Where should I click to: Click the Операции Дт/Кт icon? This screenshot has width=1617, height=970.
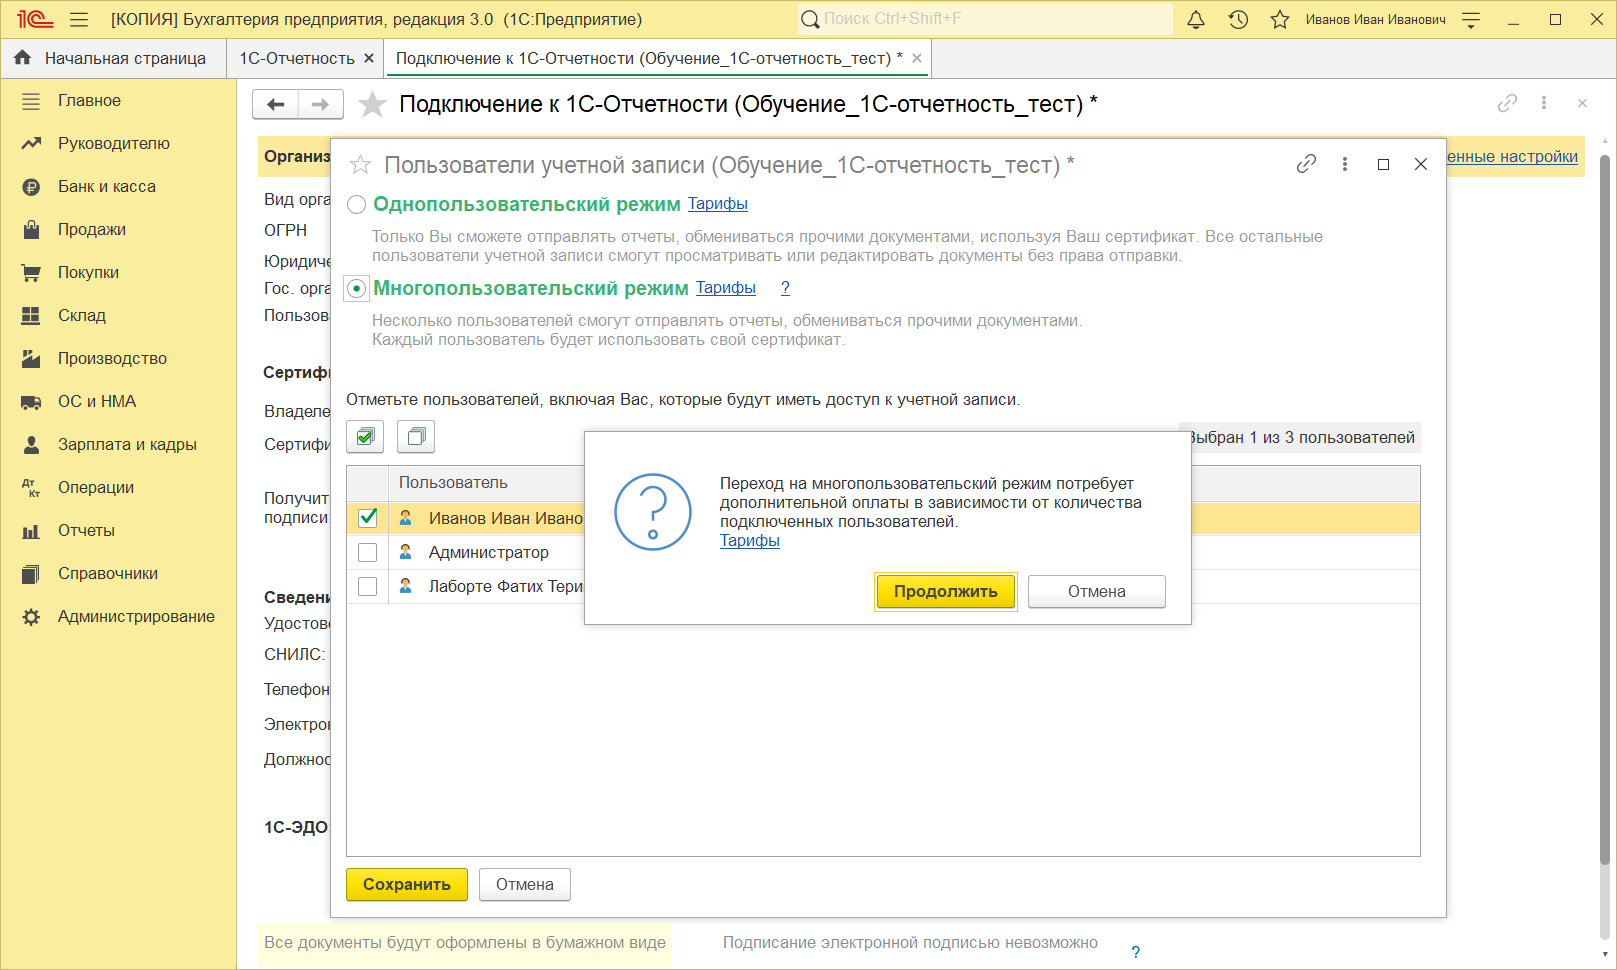(x=31, y=488)
